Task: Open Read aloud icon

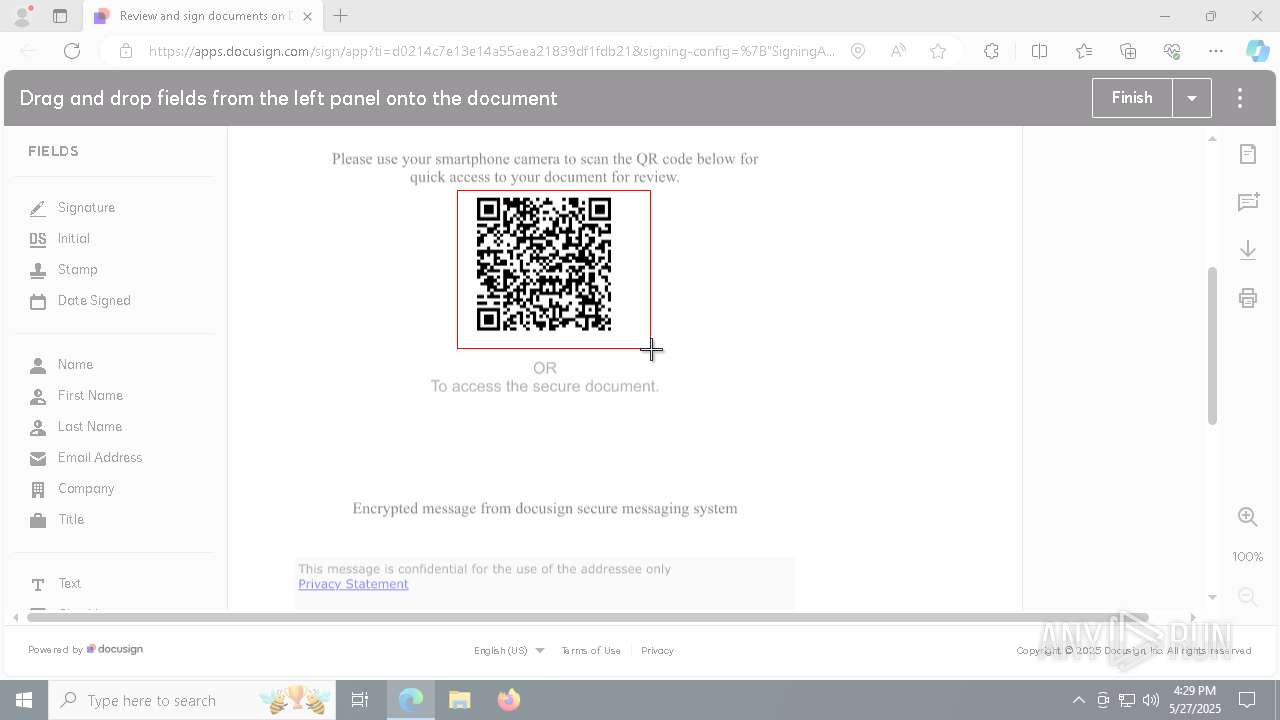Action: 898,51
